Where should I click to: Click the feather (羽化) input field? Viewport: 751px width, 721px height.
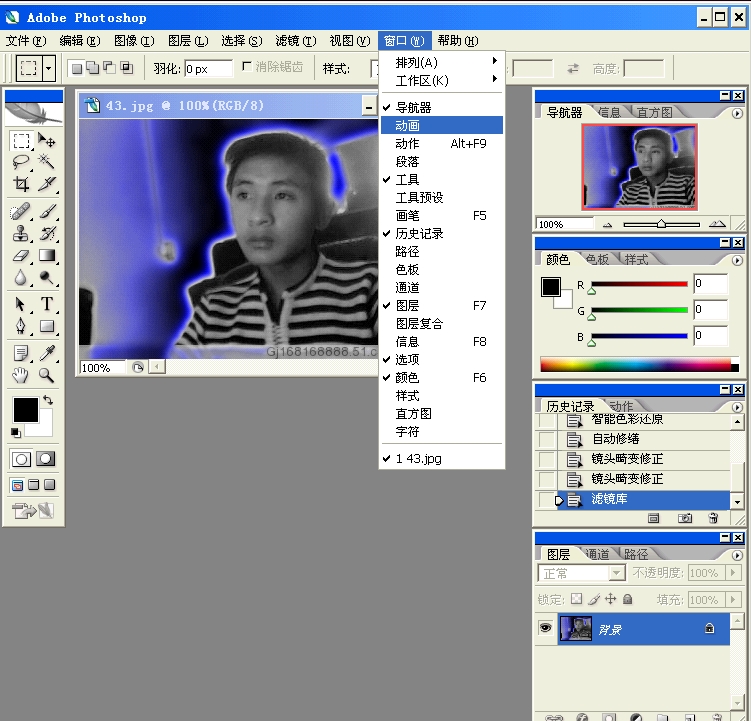(208, 69)
